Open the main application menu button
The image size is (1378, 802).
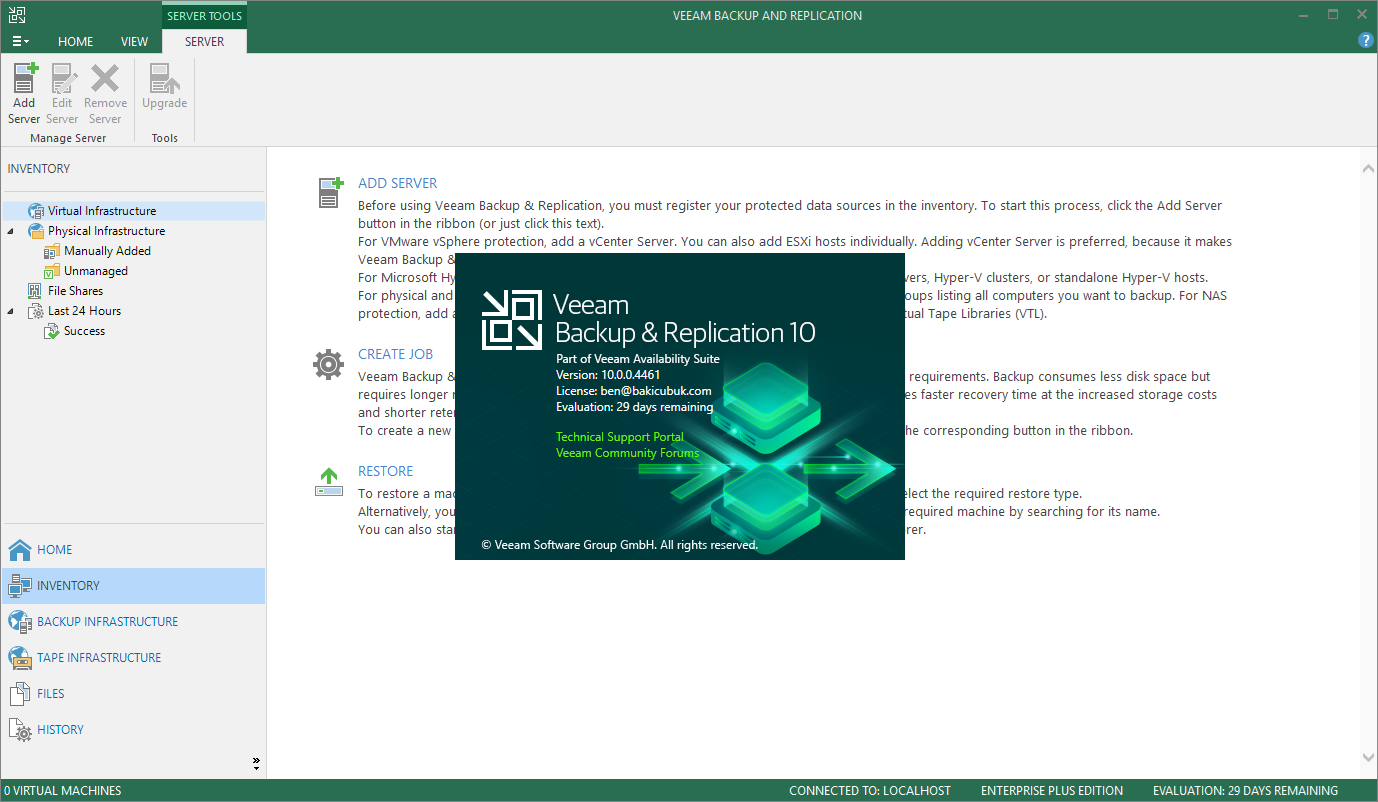tap(20, 41)
